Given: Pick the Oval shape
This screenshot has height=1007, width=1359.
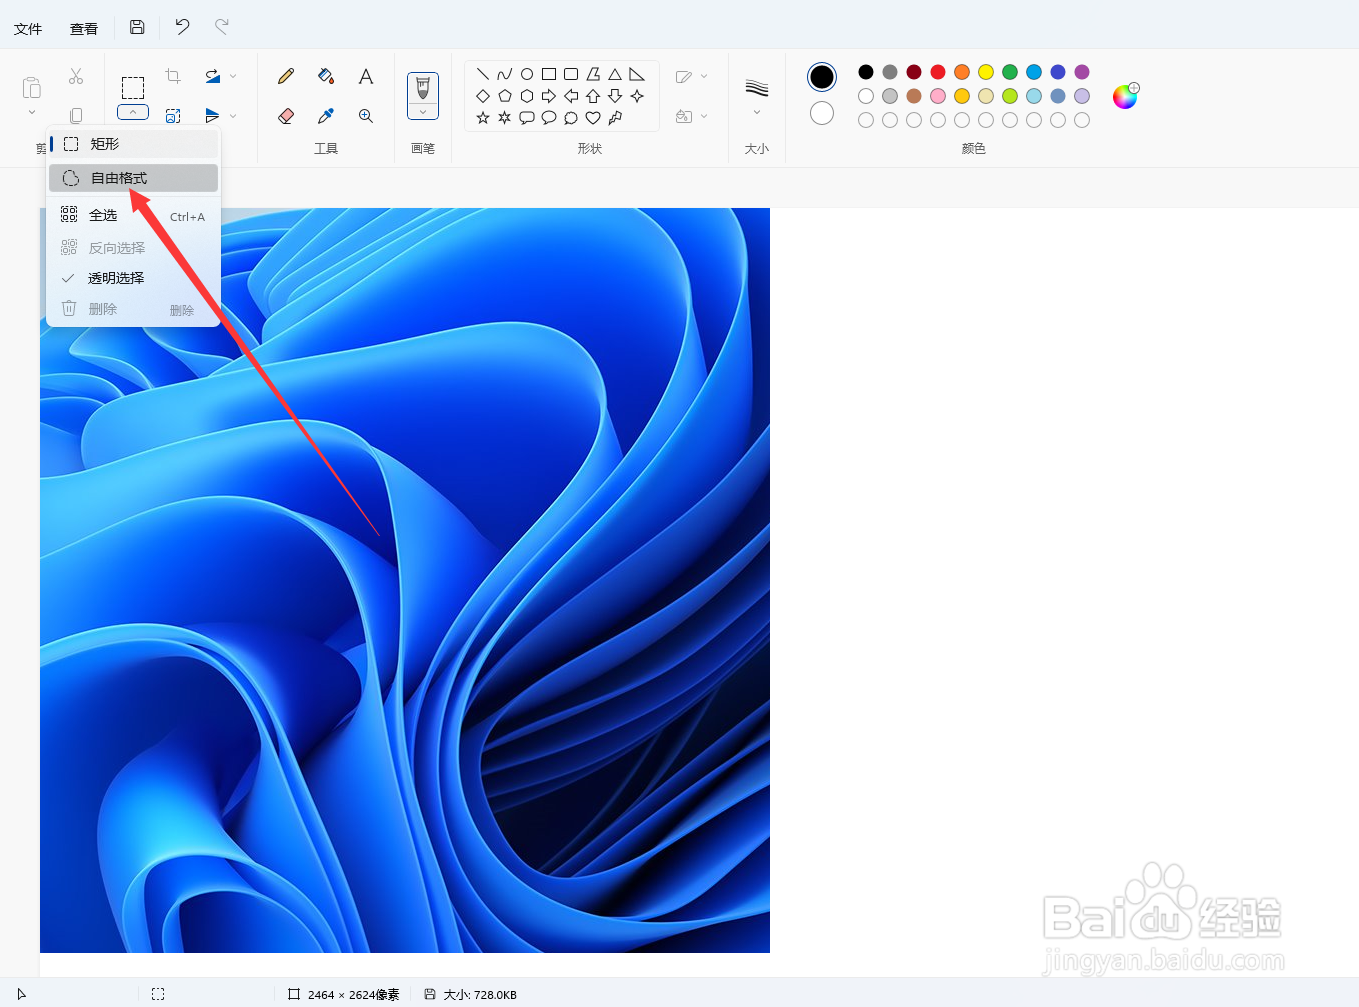Looking at the screenshot, I should click(x=527, y=74).
